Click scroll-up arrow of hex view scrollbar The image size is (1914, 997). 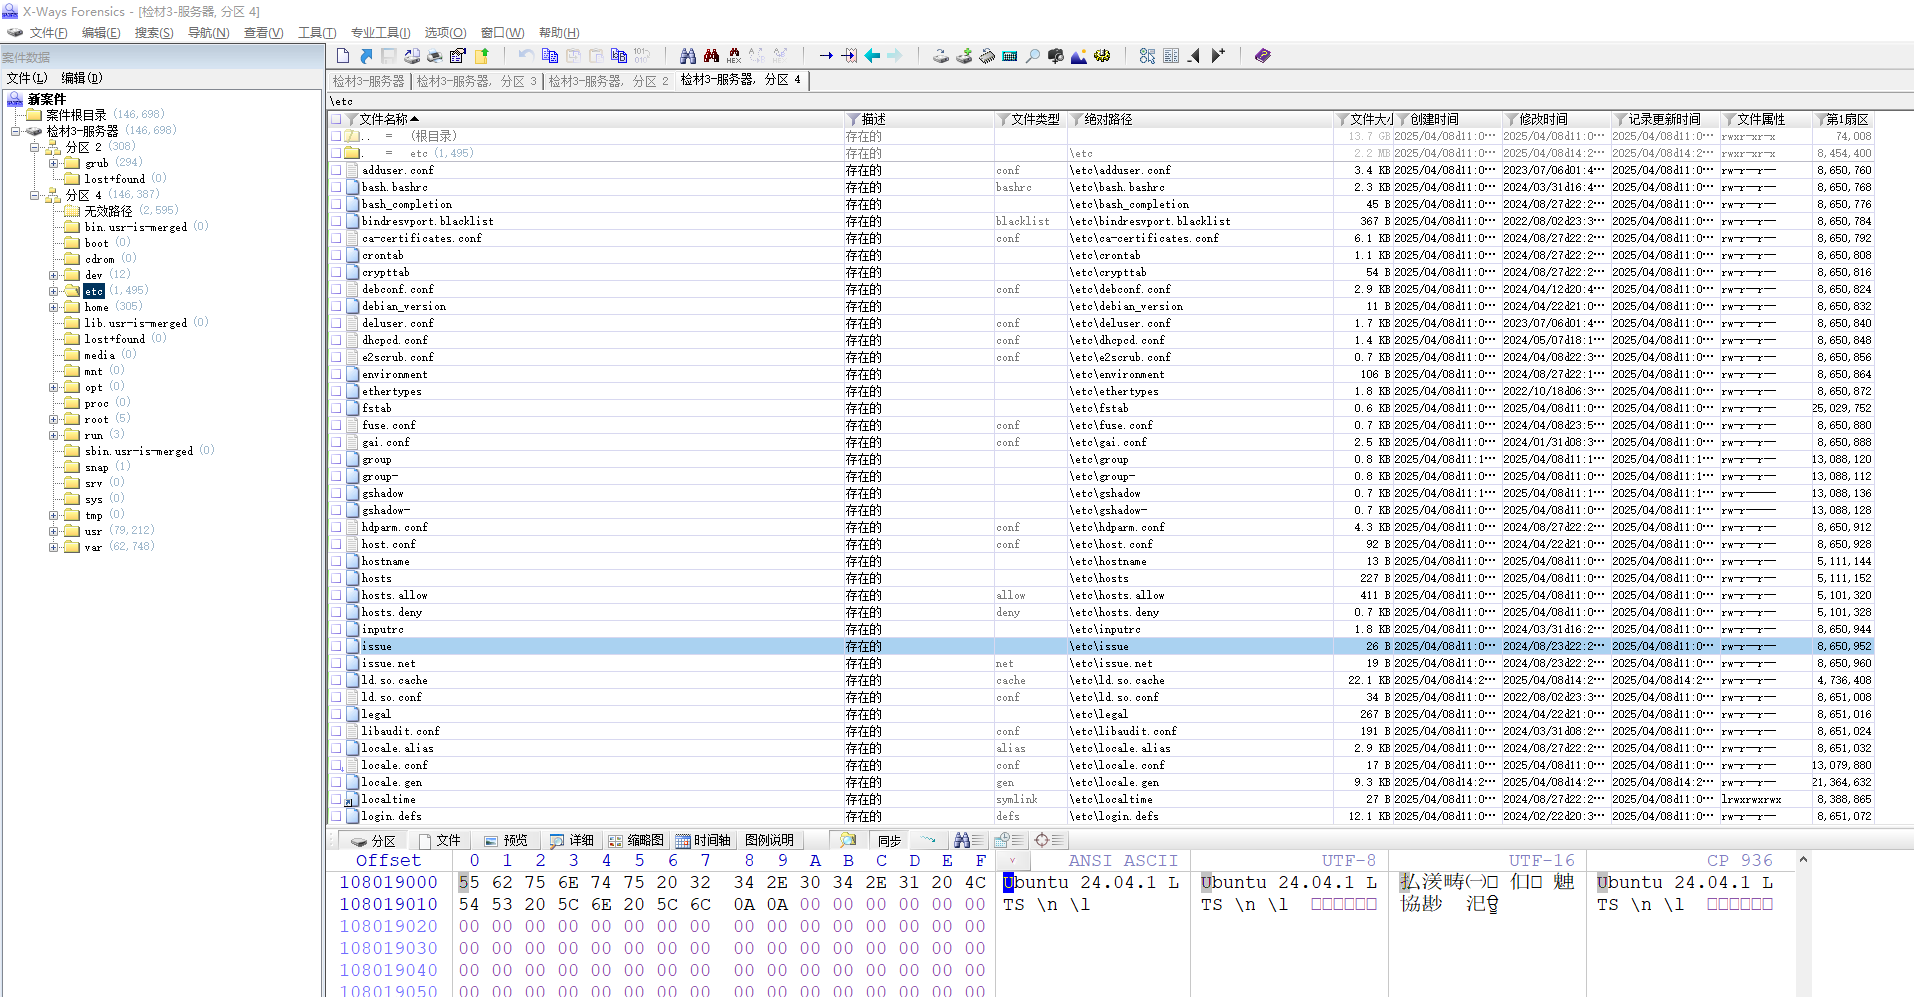pos(1803,860)
